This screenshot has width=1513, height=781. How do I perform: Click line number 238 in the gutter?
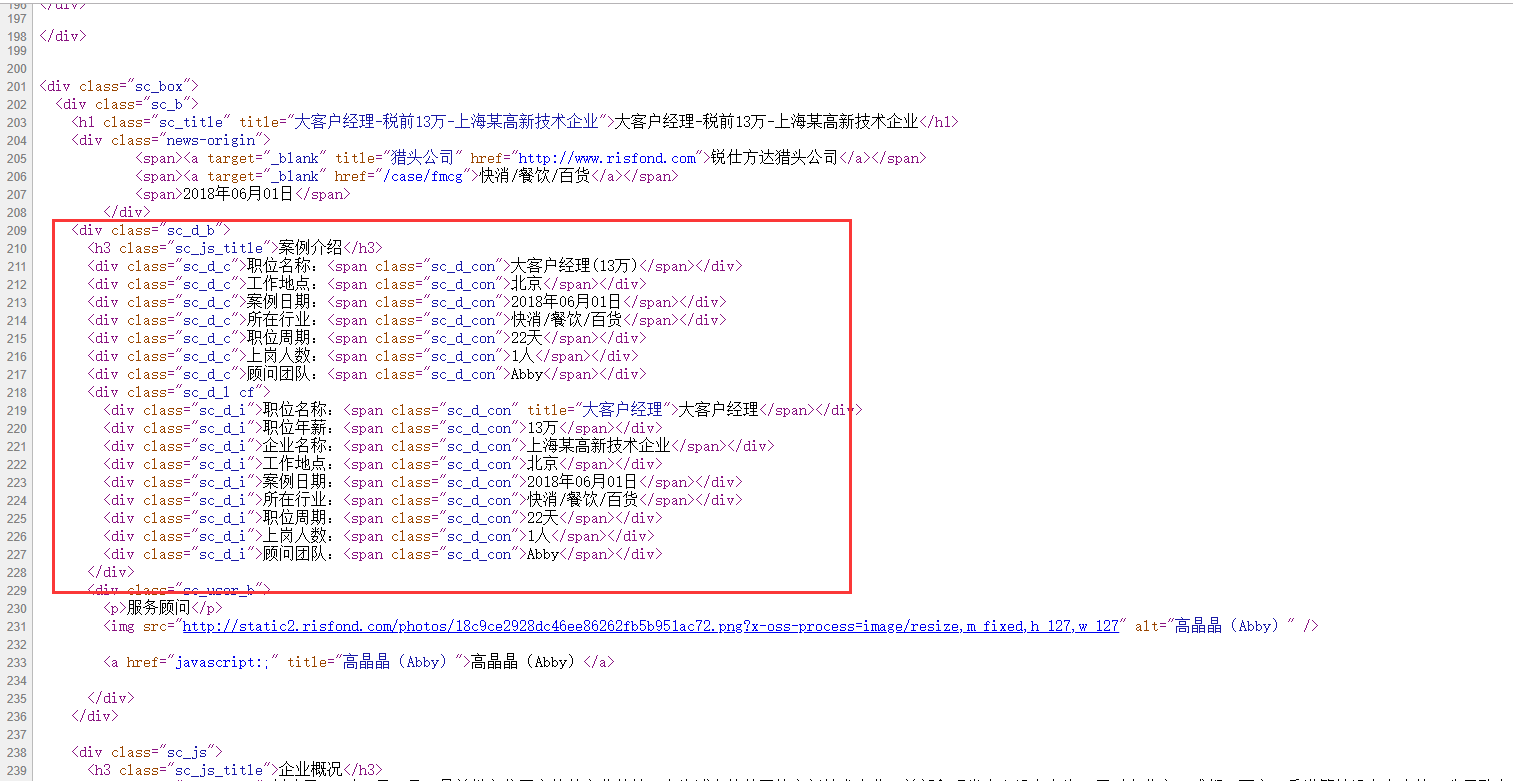pos(16,752)
